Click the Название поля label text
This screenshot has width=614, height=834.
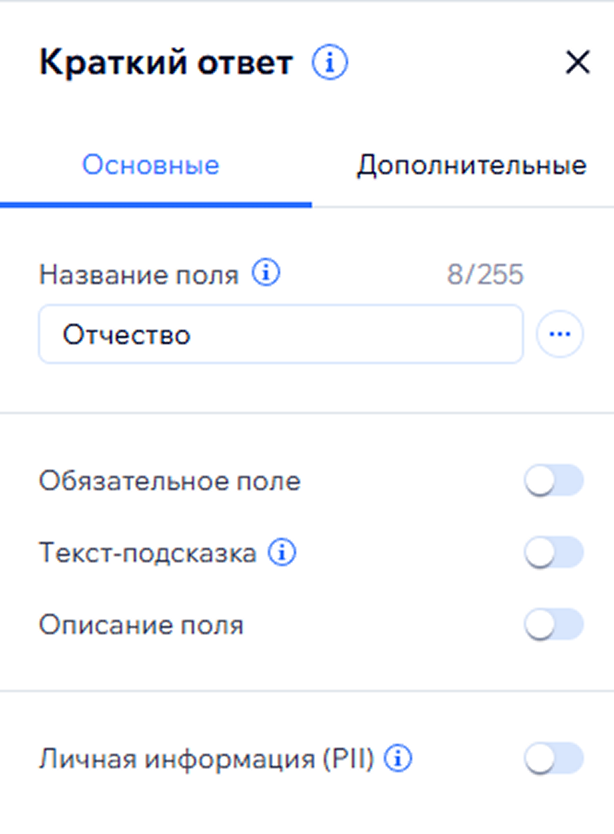pyautogui.click(x=139, y=275)
